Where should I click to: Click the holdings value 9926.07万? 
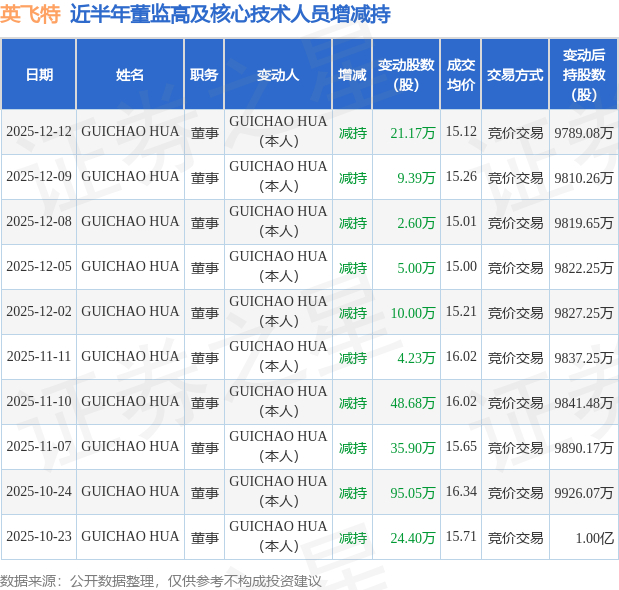[583, 493]
